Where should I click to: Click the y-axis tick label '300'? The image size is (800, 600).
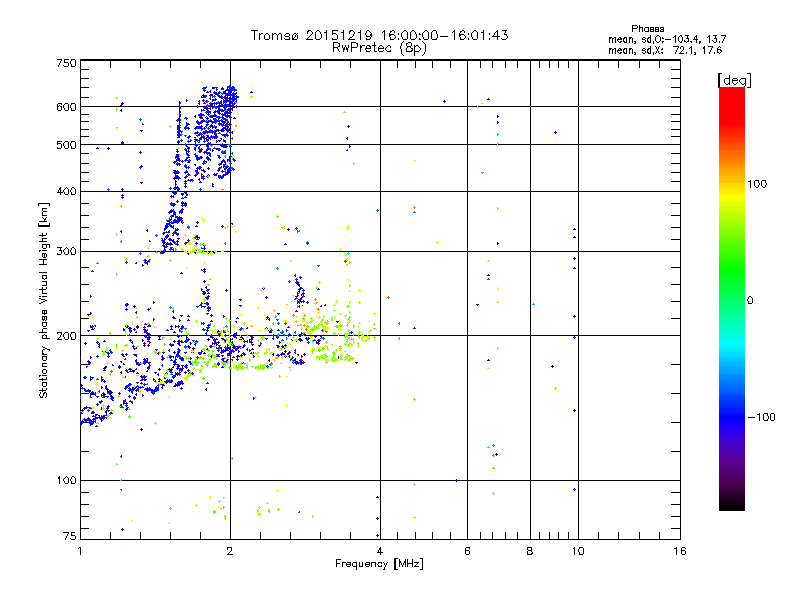click(66, 251)
